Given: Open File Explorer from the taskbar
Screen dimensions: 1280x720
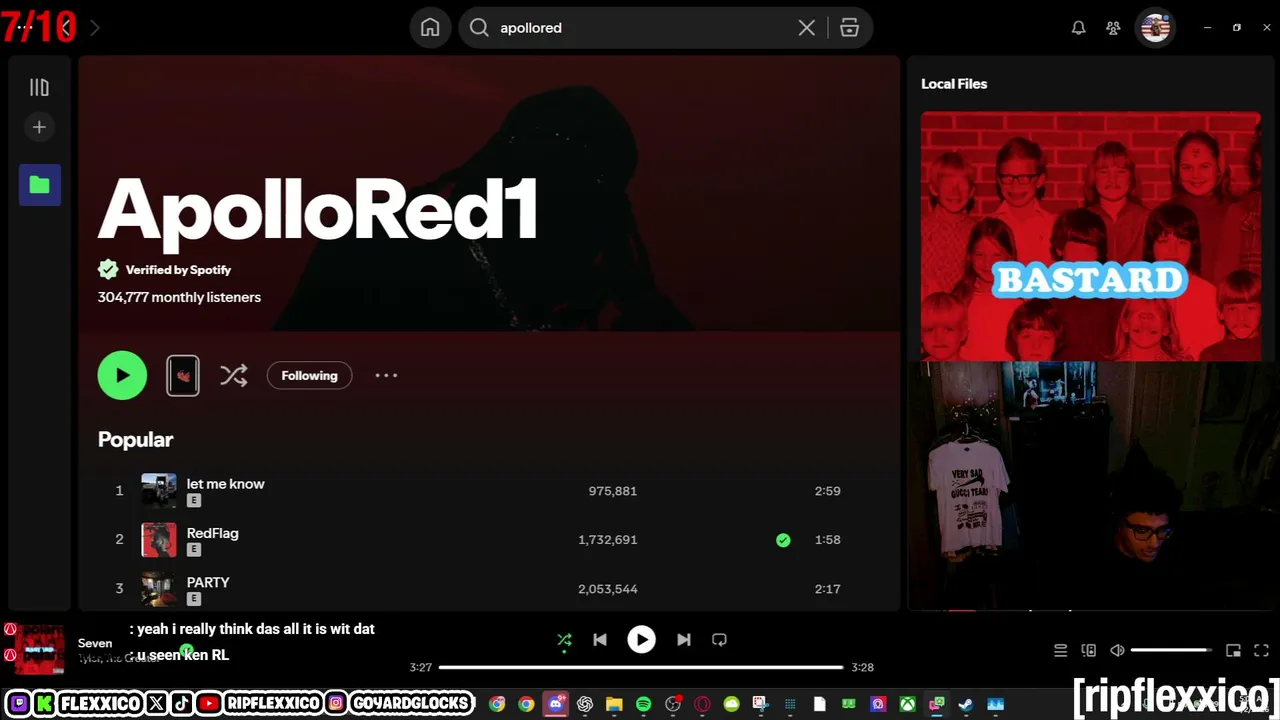Looking at the screenshot, I should click(614, 704).
